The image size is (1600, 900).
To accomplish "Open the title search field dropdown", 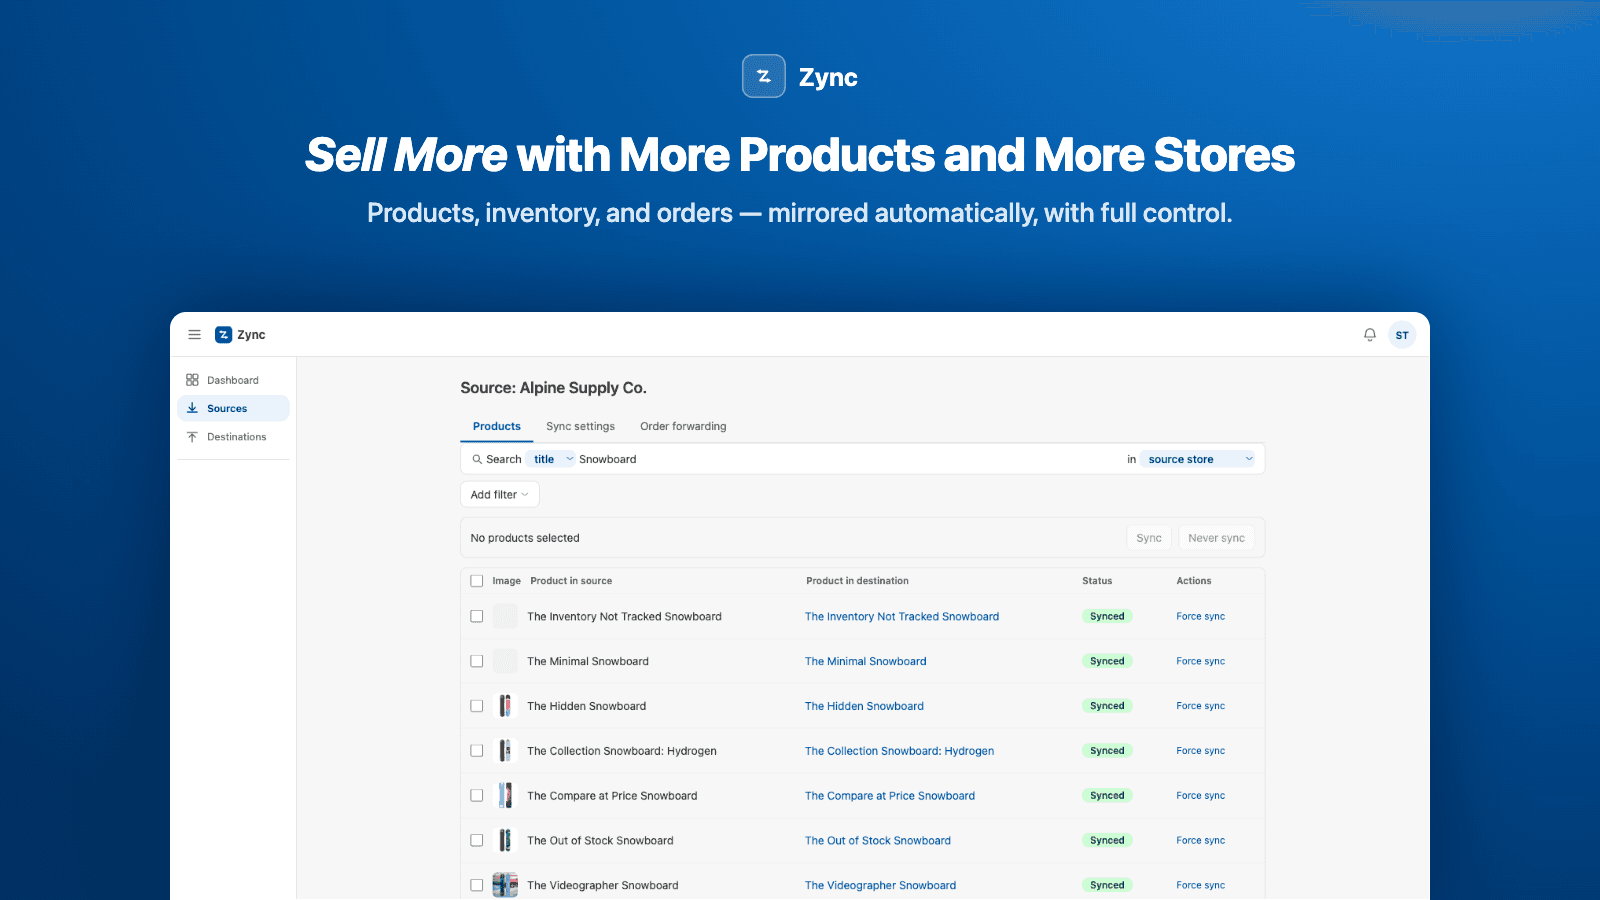I will (552, 459).
